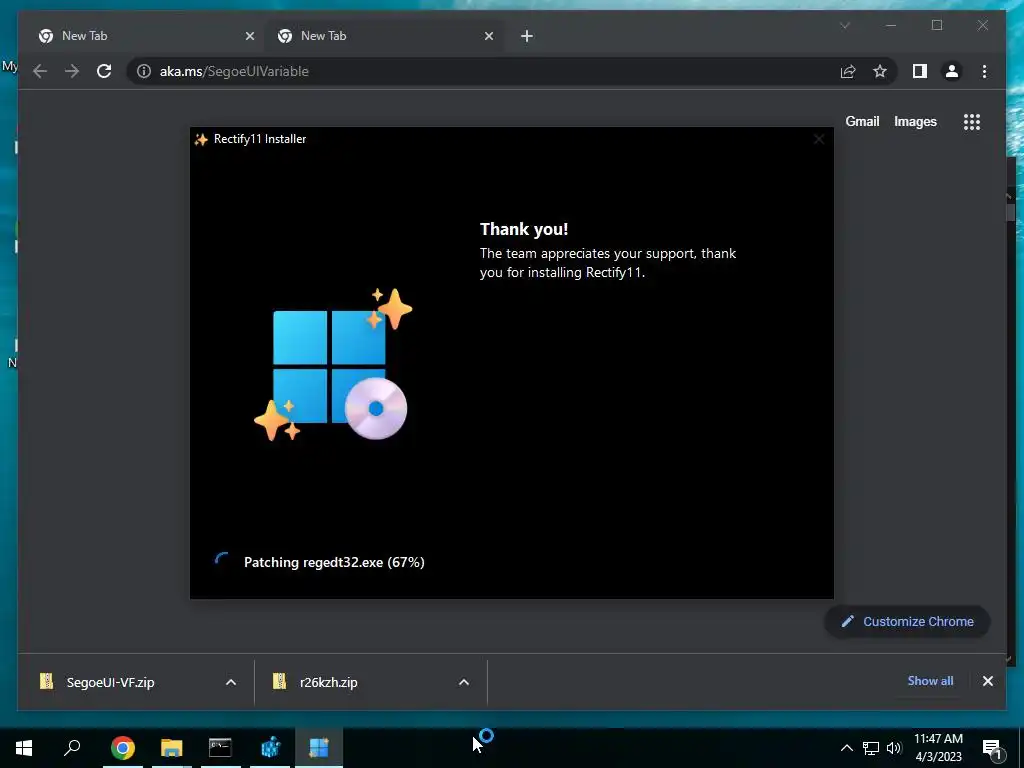This screenshot has height=768, width=1024.
Task: Maximize the Chrome window
Action: pyautogui.click(x=936, y=25)
